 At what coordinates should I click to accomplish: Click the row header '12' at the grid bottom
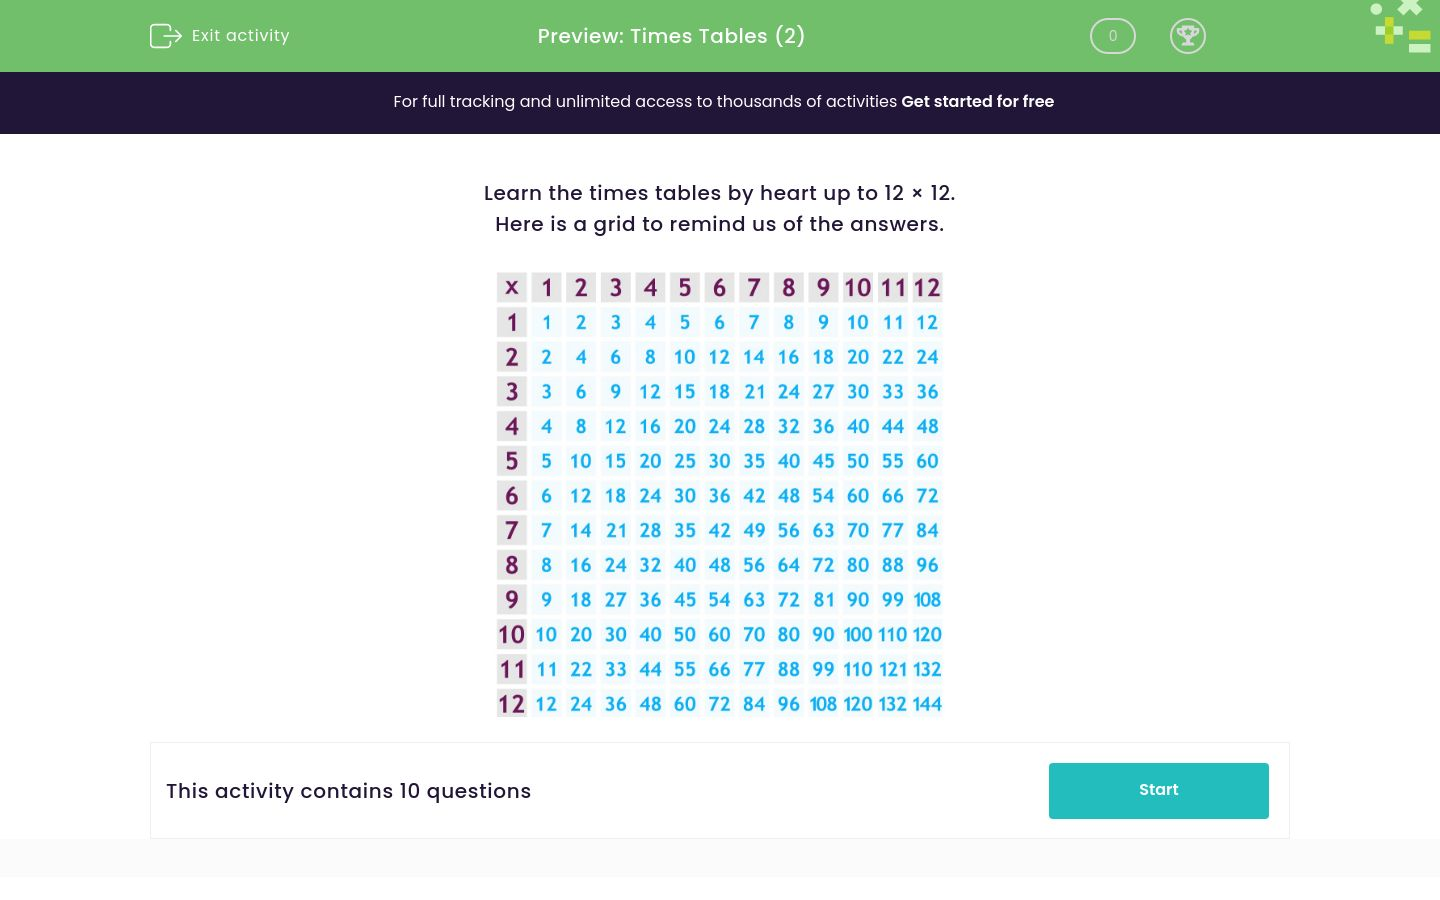click(x=511, y=704)
